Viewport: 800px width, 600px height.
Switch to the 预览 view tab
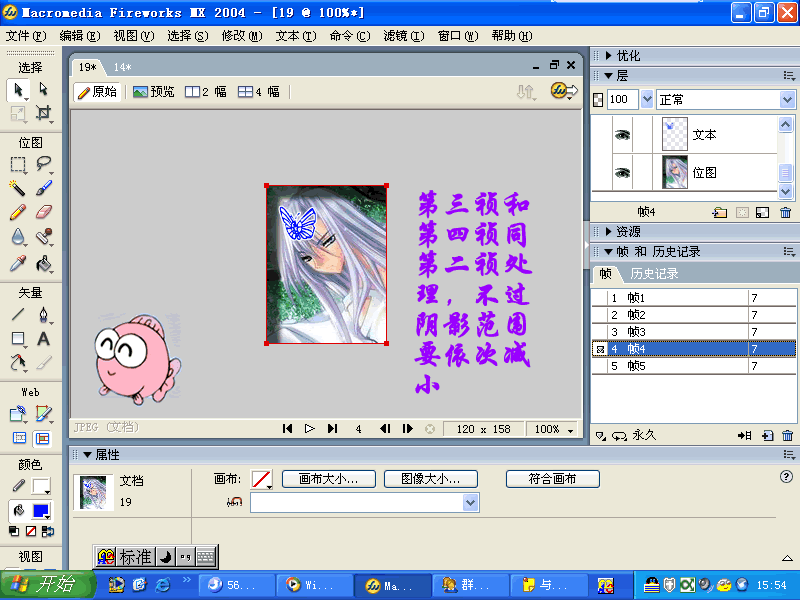[154, 92]
